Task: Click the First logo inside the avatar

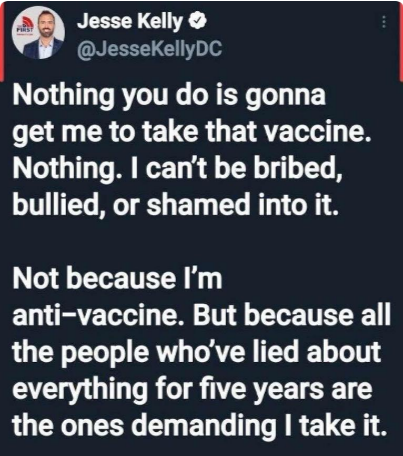Action: point(25,27)
